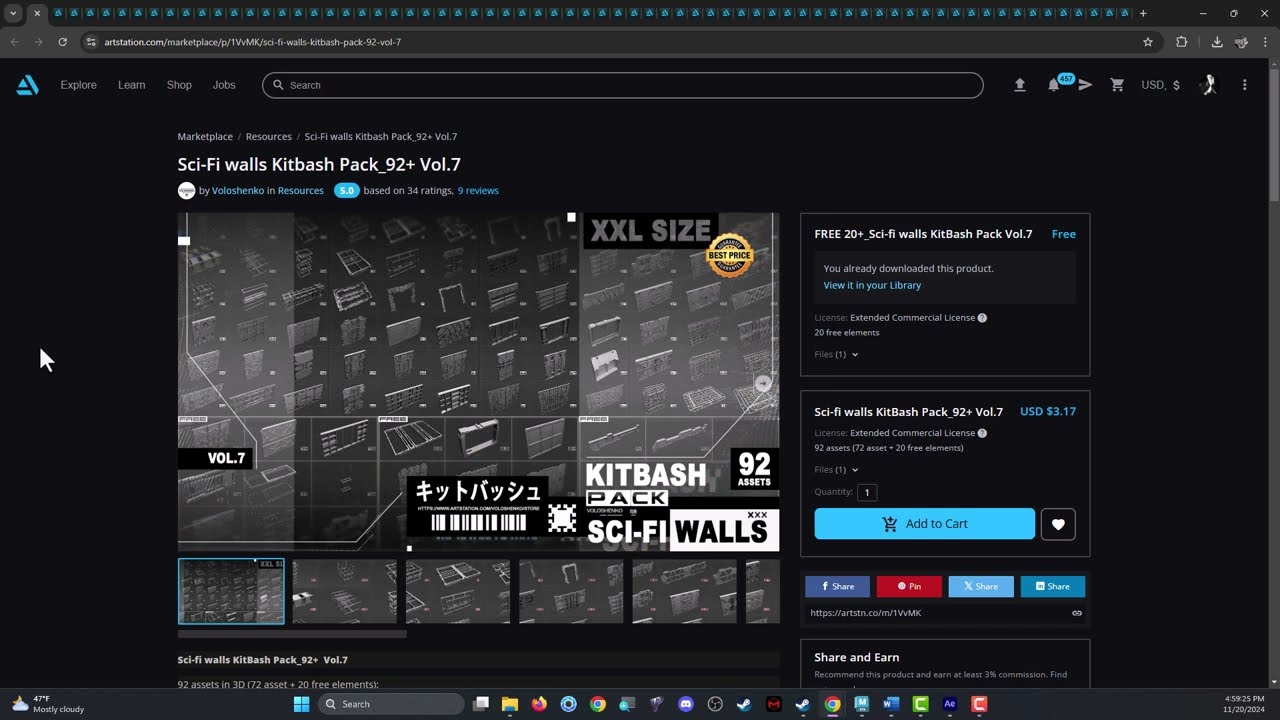
Task: Open the shopping cart icon
Action: click(x=1117, y=85)
